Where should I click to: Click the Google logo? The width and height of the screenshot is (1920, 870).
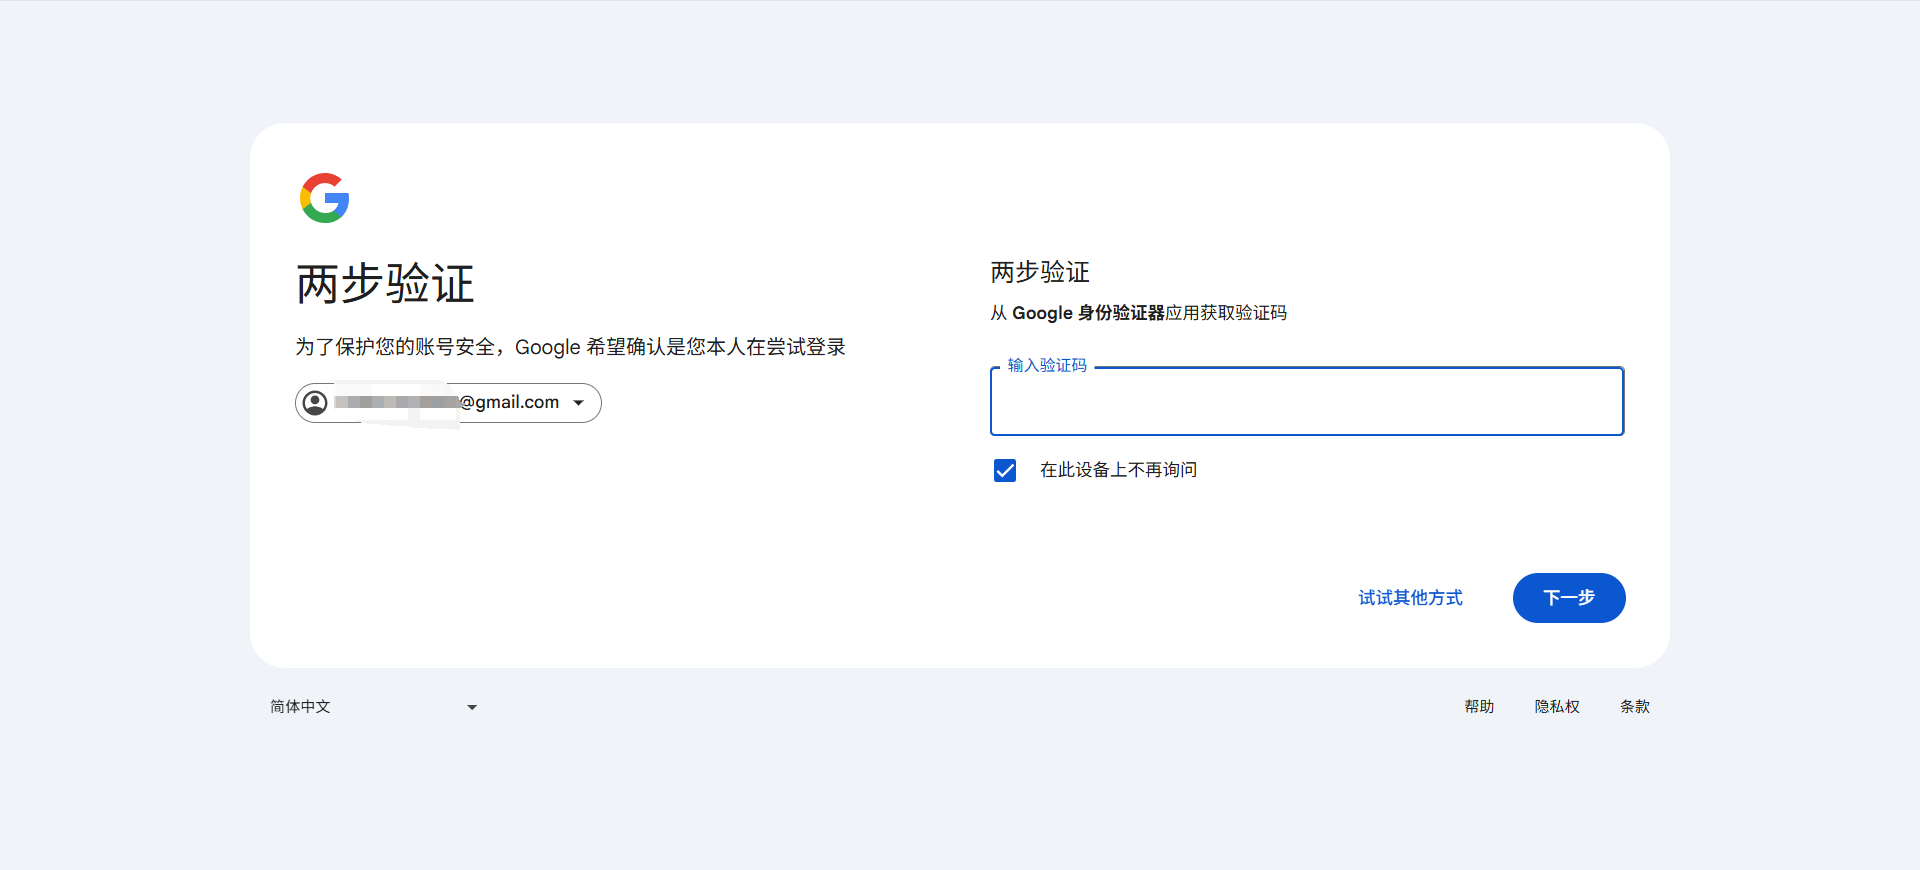(325, 198)
